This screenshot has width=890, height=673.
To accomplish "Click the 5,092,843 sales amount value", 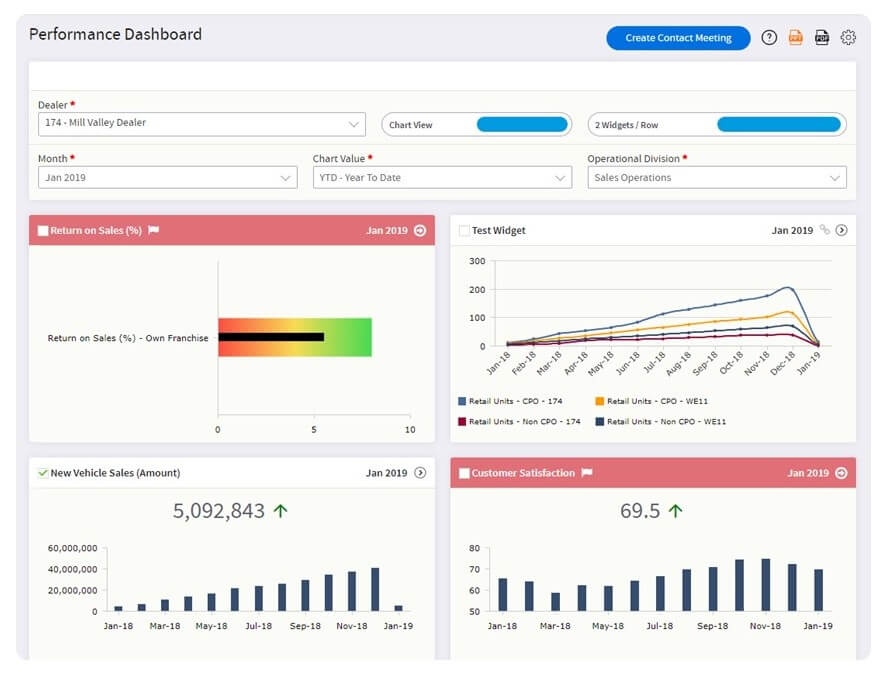I will pyautogui.click(x=219, y=511).
